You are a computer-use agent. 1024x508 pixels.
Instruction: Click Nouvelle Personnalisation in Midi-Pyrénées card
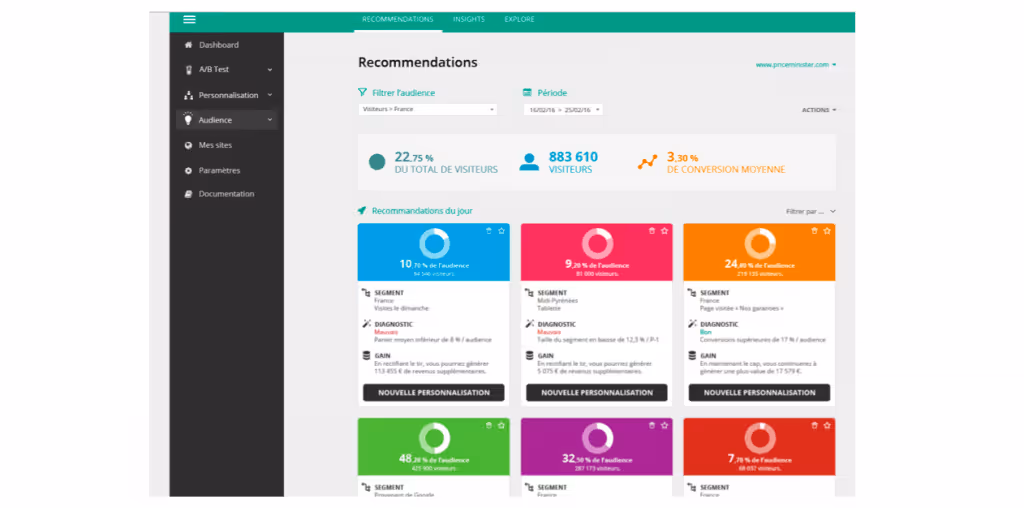coord(597,392)
